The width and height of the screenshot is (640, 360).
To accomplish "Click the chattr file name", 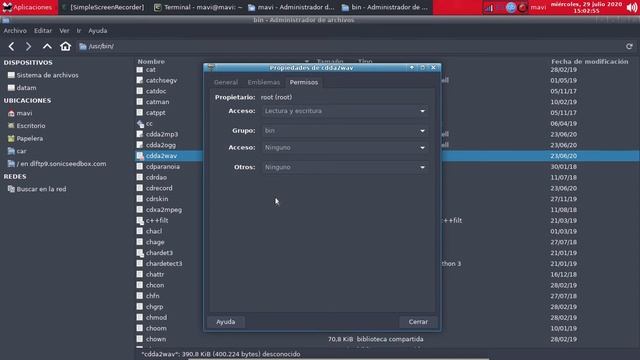I will pyautogui.click(x=155, y=274).
